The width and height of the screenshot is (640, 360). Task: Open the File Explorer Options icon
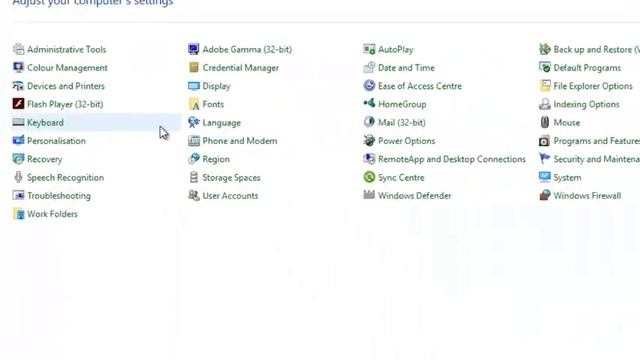(x=544, y=86)
